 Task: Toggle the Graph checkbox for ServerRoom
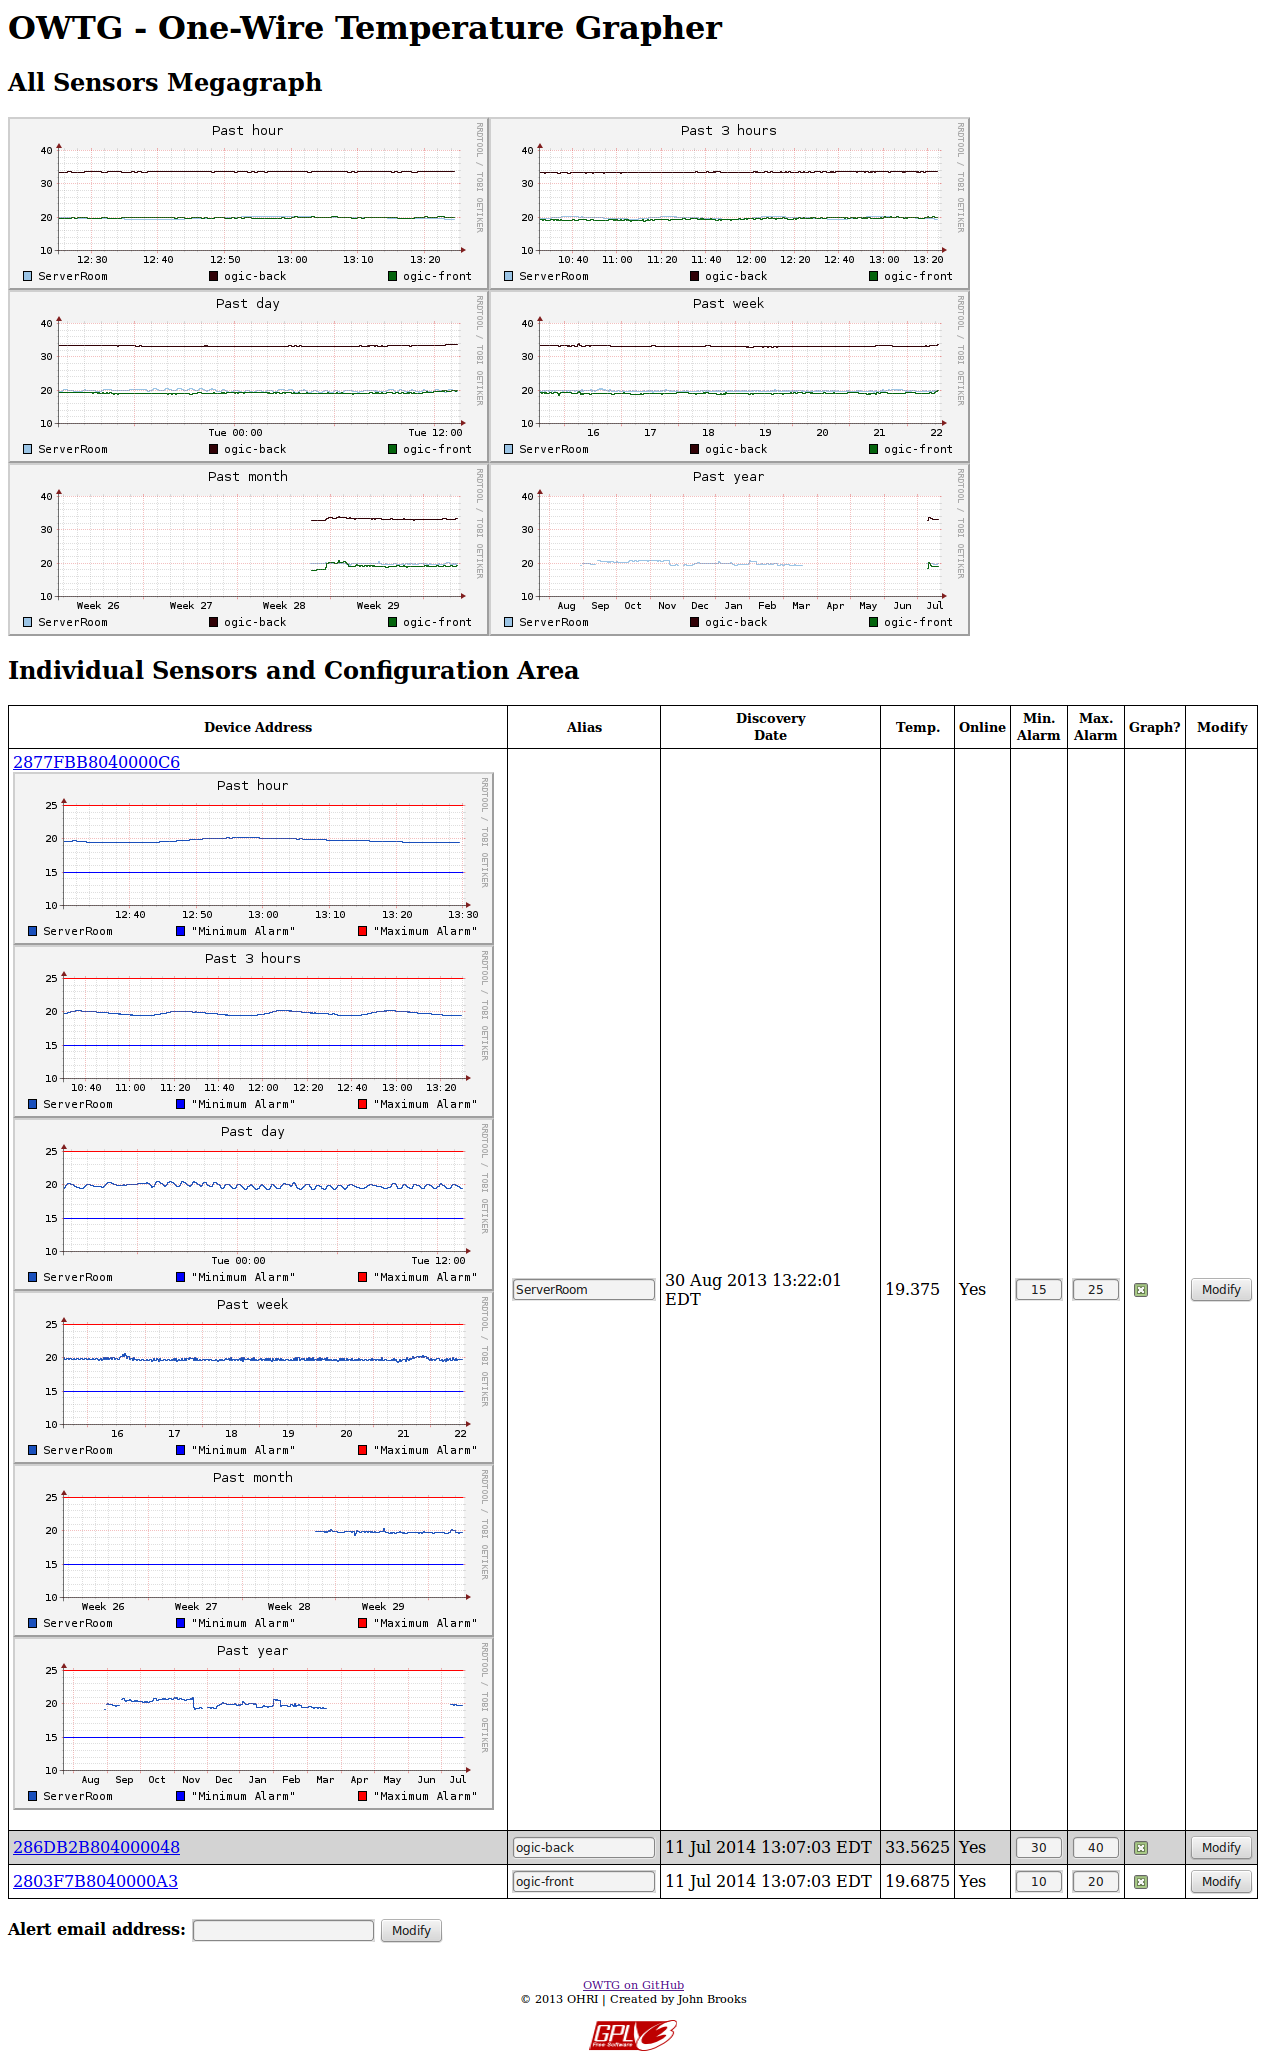(x=1141, y=1290)
